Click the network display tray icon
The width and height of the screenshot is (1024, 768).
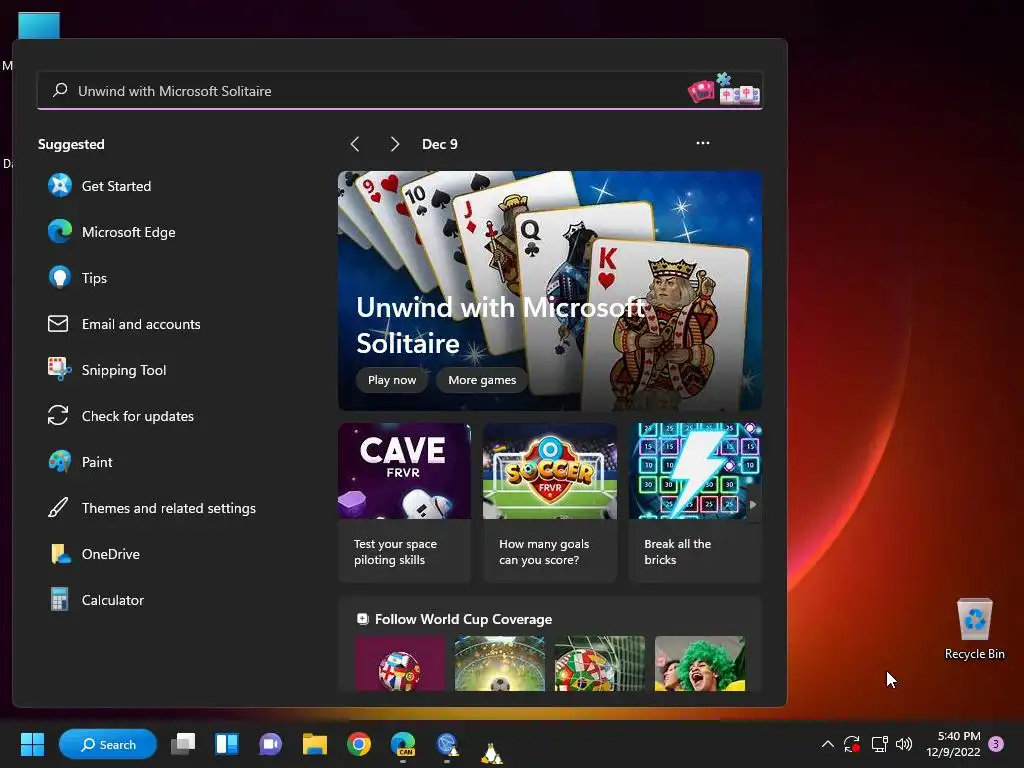(x=879, y=744)
